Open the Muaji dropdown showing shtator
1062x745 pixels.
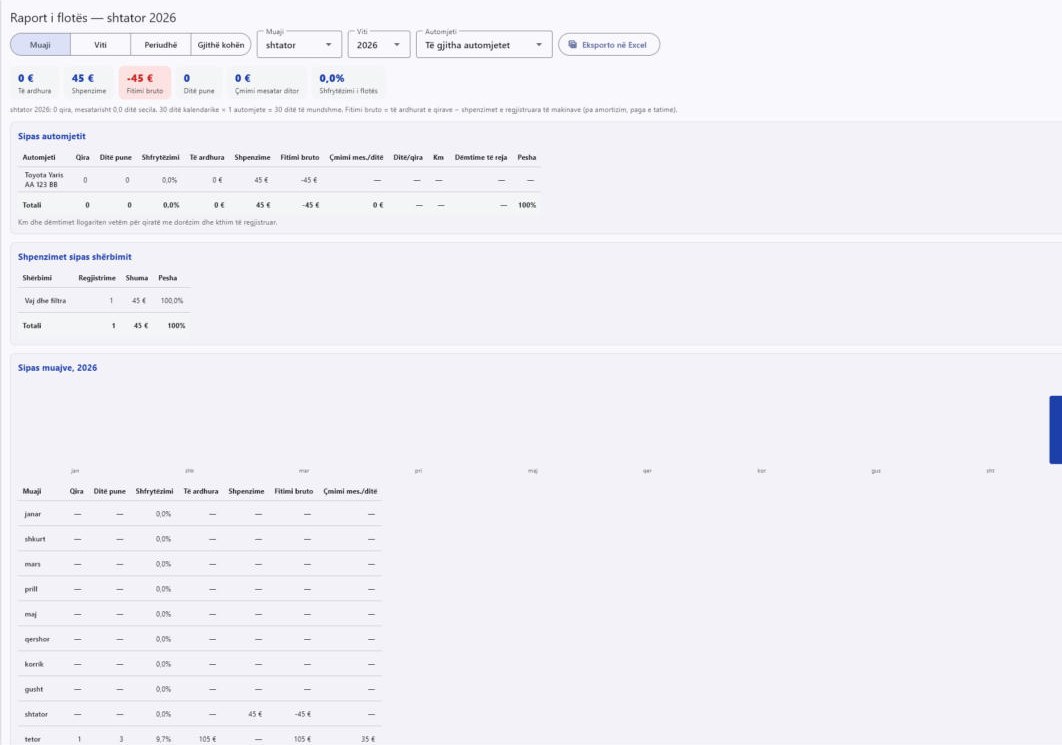tap(299, 45)
